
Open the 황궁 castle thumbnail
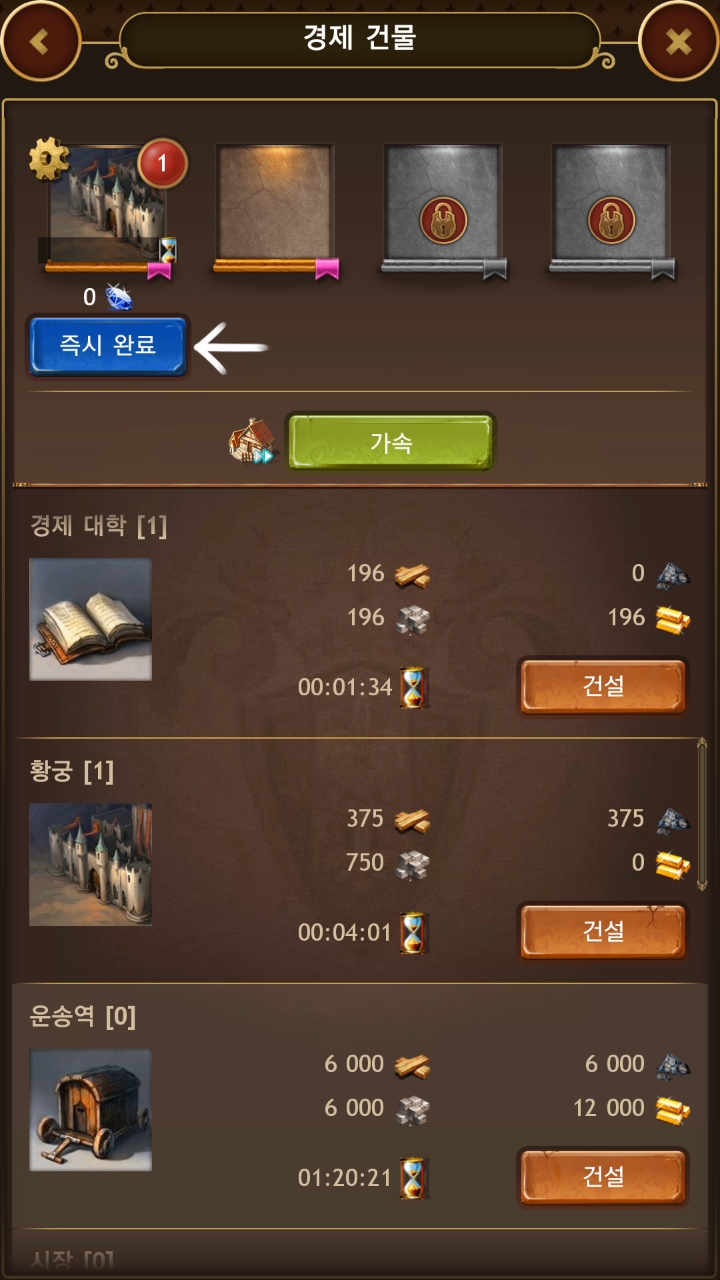(x=91, y=864)
